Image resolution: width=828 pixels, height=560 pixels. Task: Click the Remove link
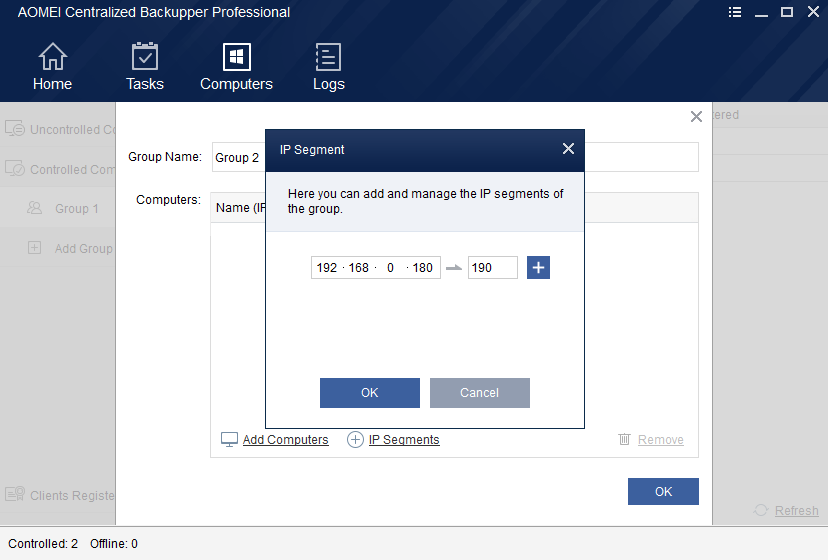coord(661,440)
